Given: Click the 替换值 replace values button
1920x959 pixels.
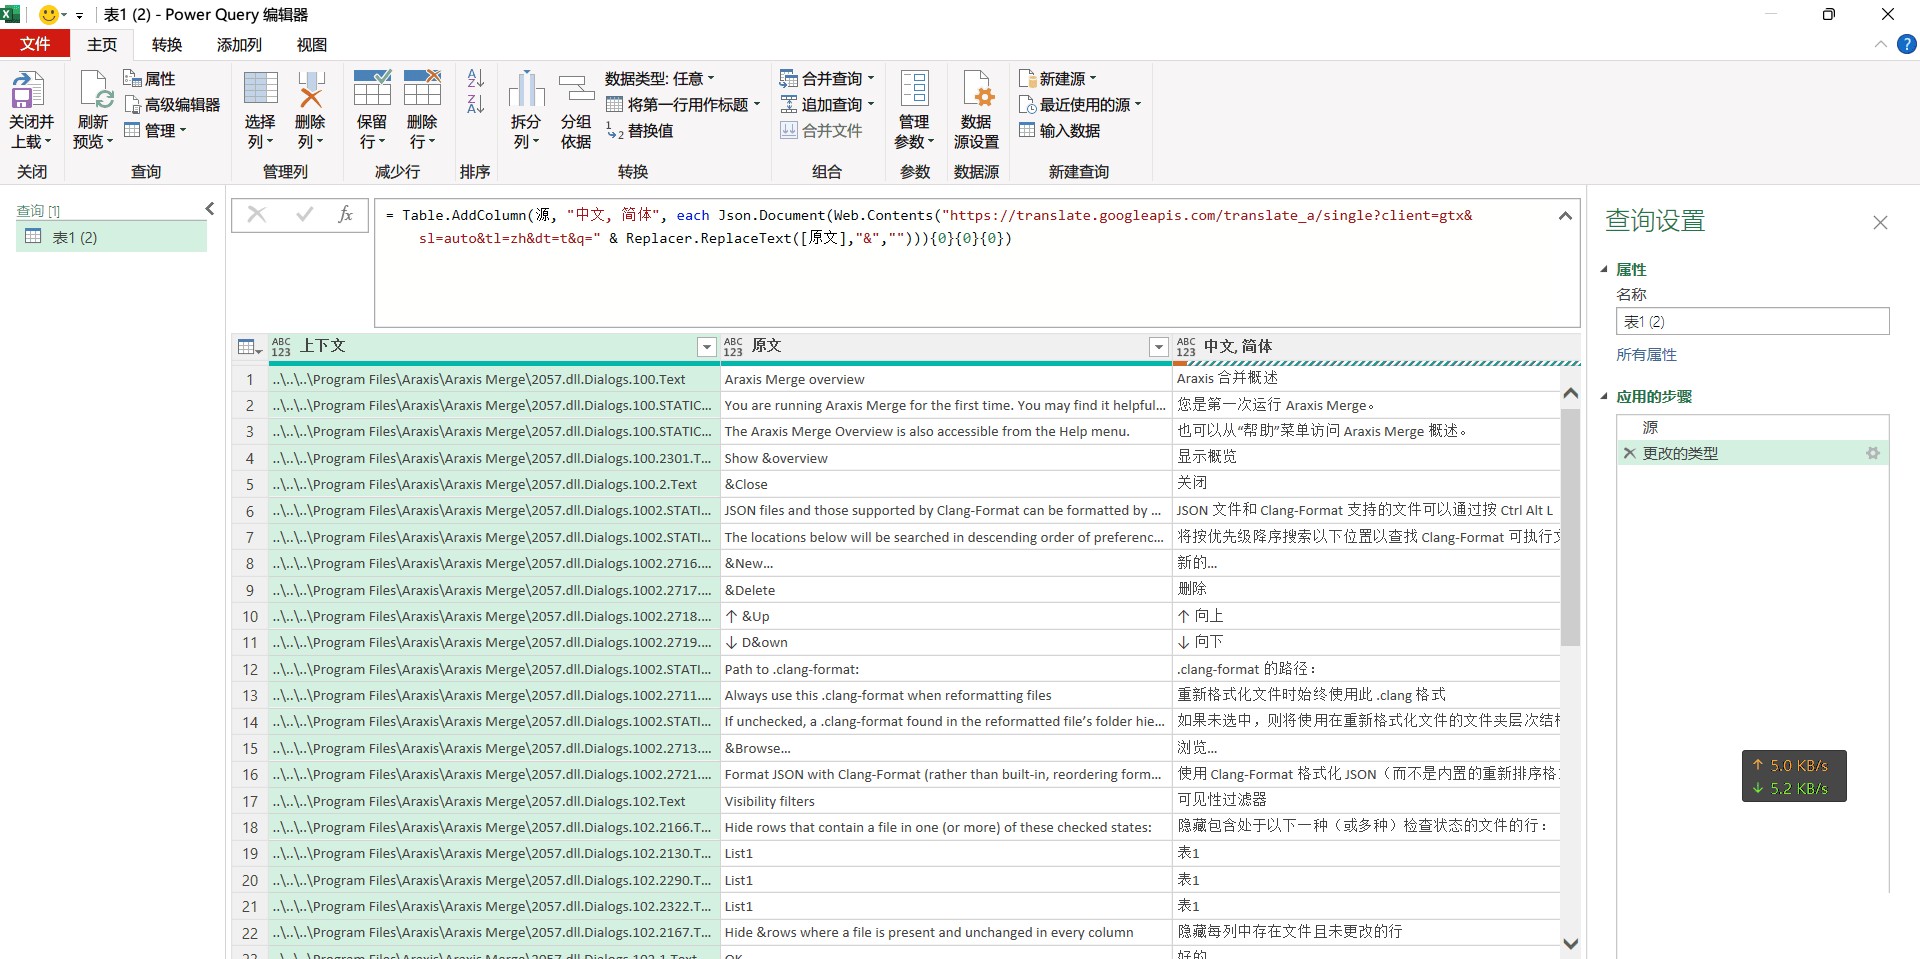Looking at the screenshot, I should click(x=640, y=130).
